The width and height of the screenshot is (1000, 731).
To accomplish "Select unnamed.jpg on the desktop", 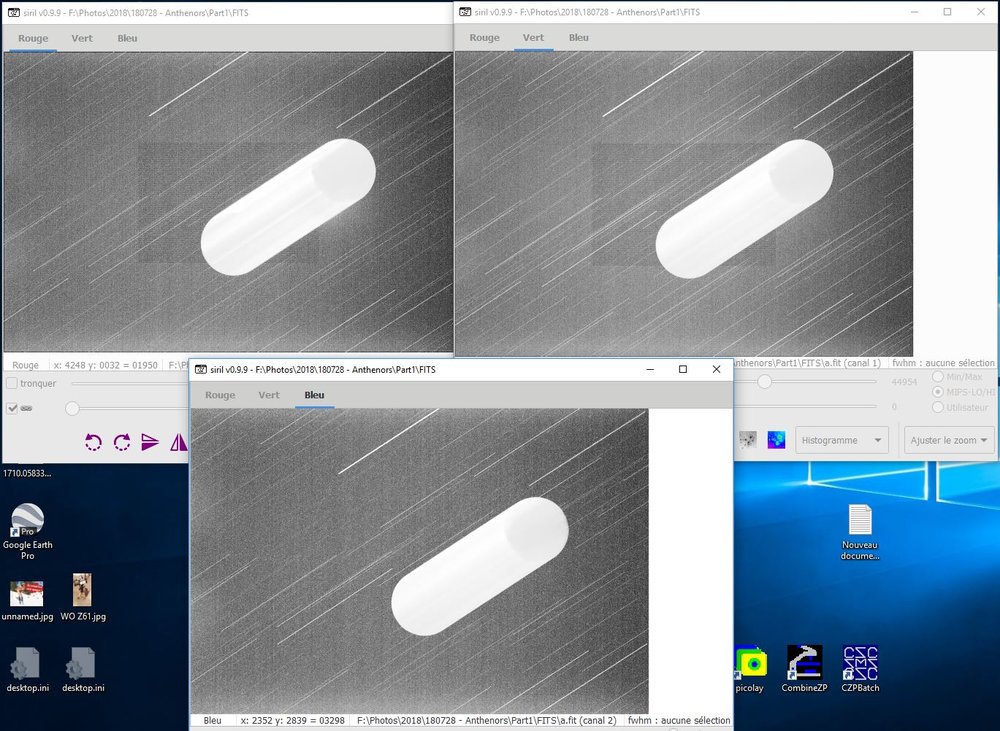I will (x=27, y=600).
